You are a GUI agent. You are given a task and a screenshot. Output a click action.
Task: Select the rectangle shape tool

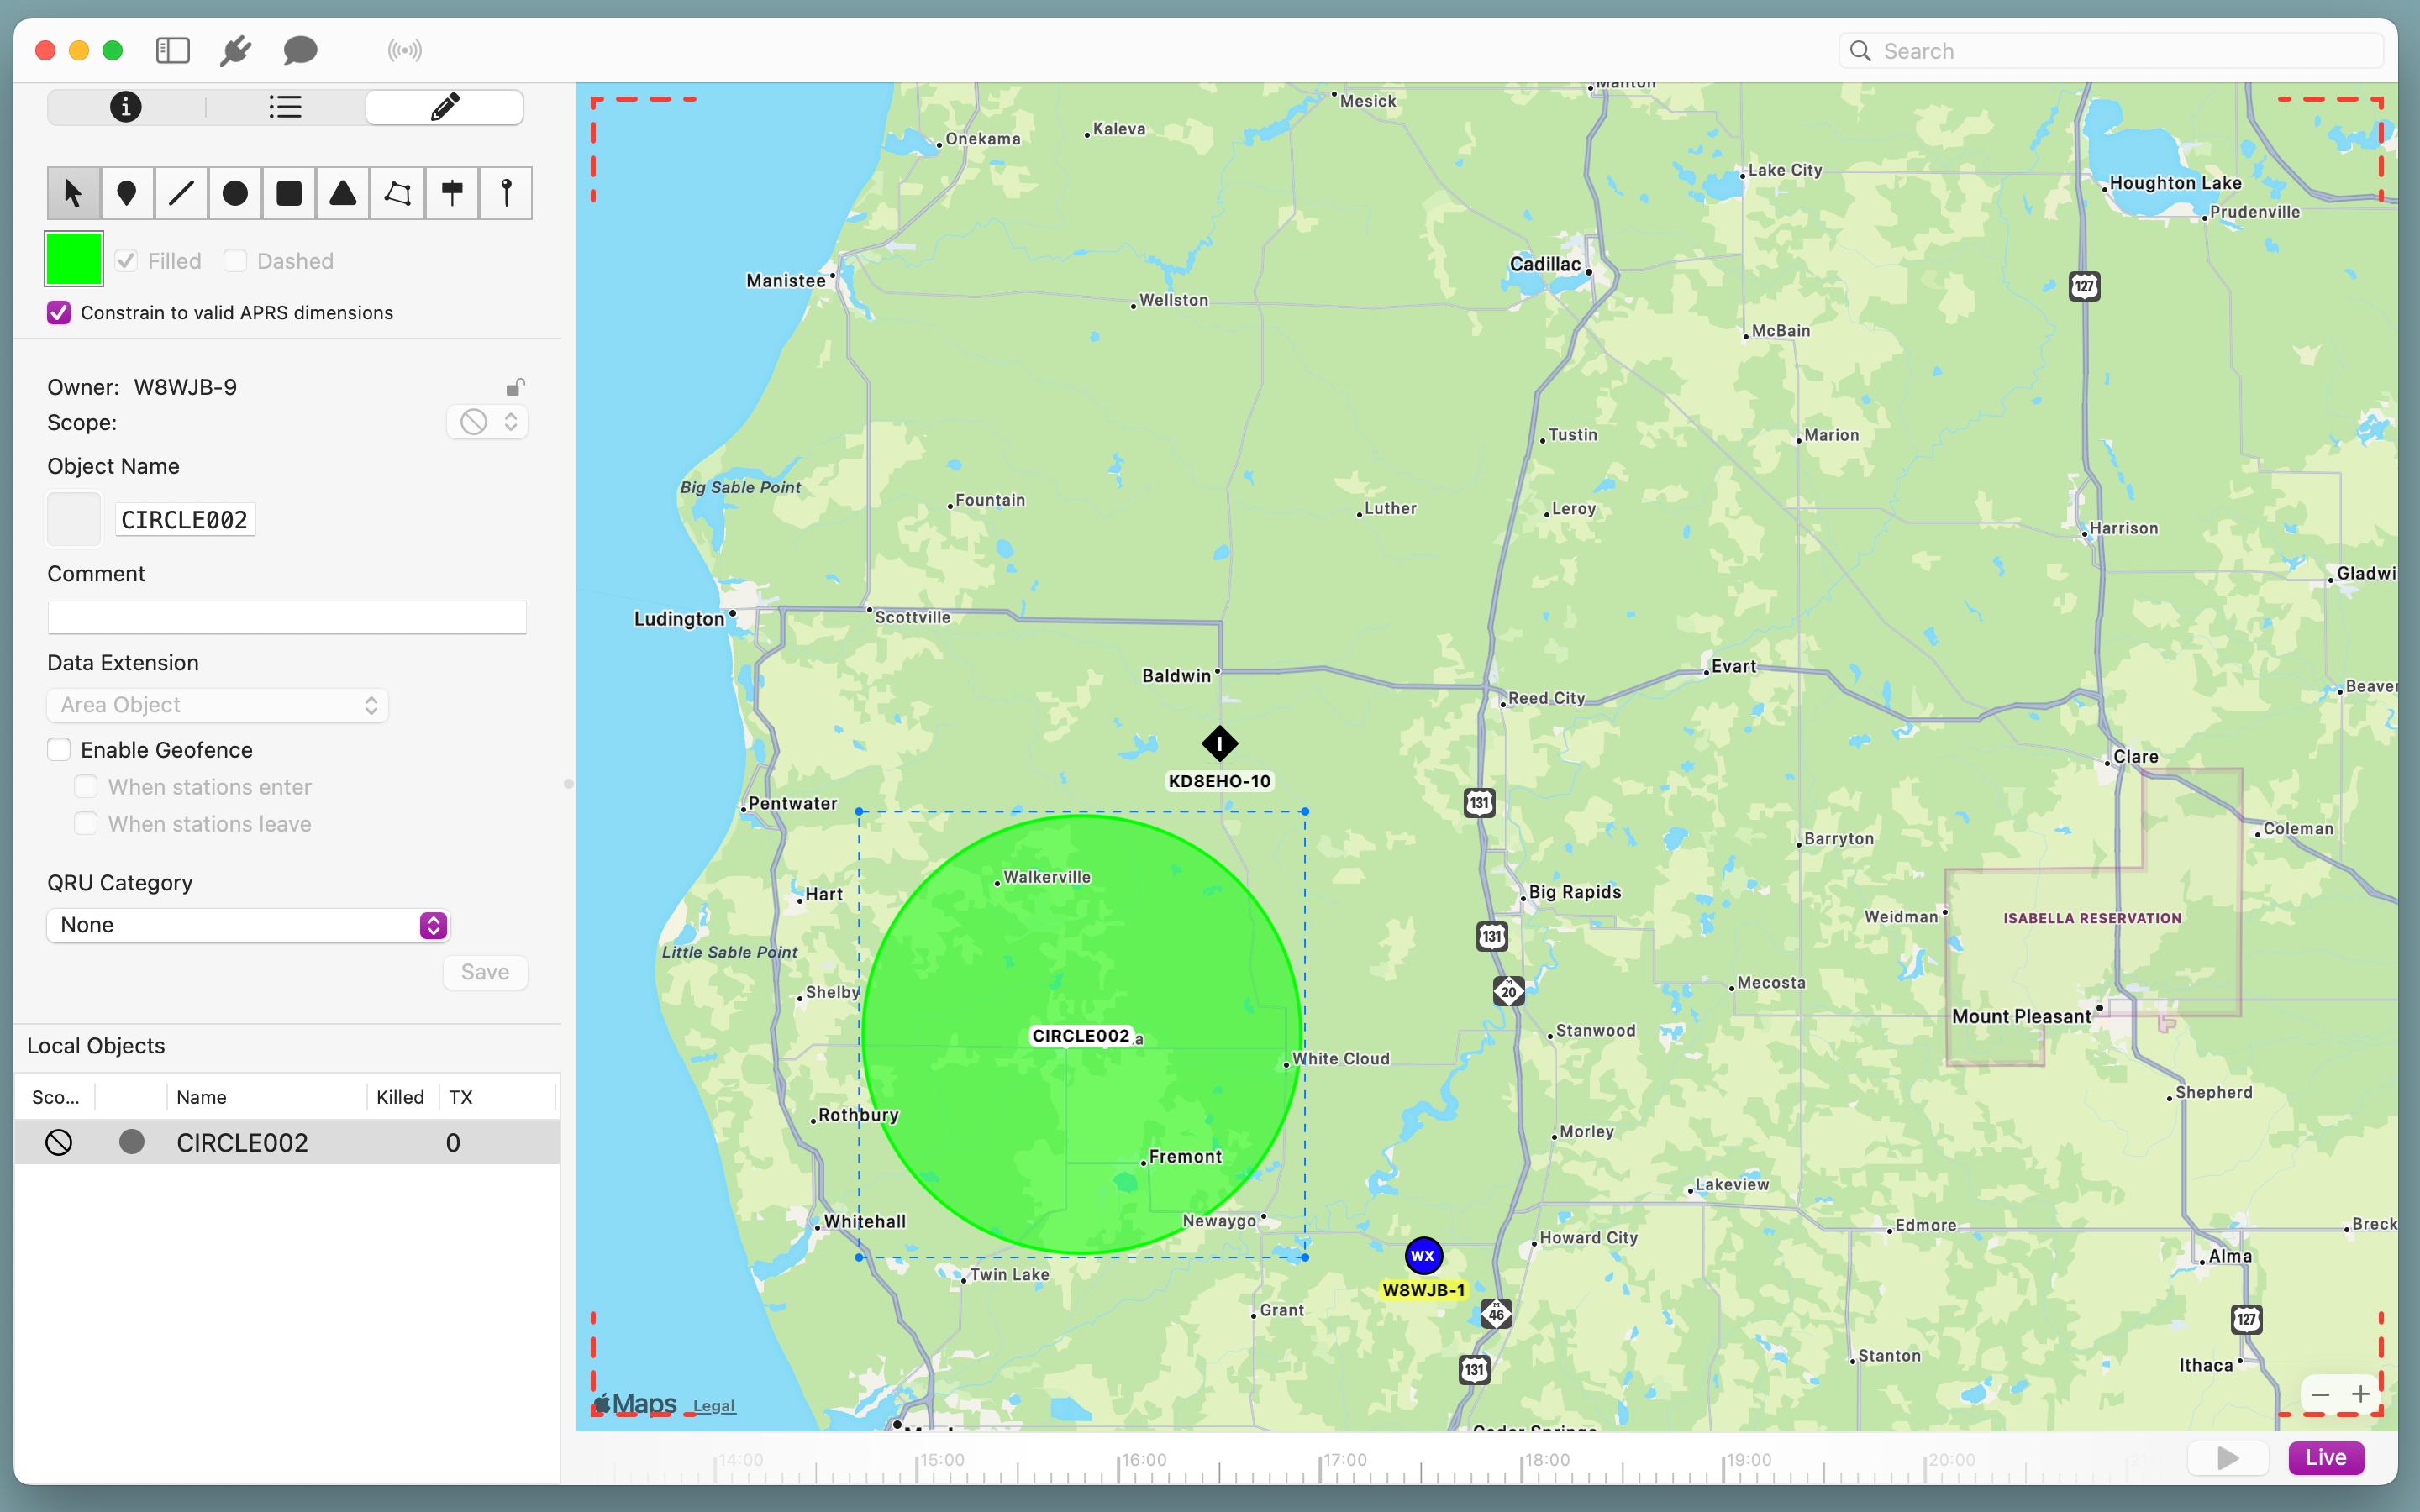tap(289, 193)
